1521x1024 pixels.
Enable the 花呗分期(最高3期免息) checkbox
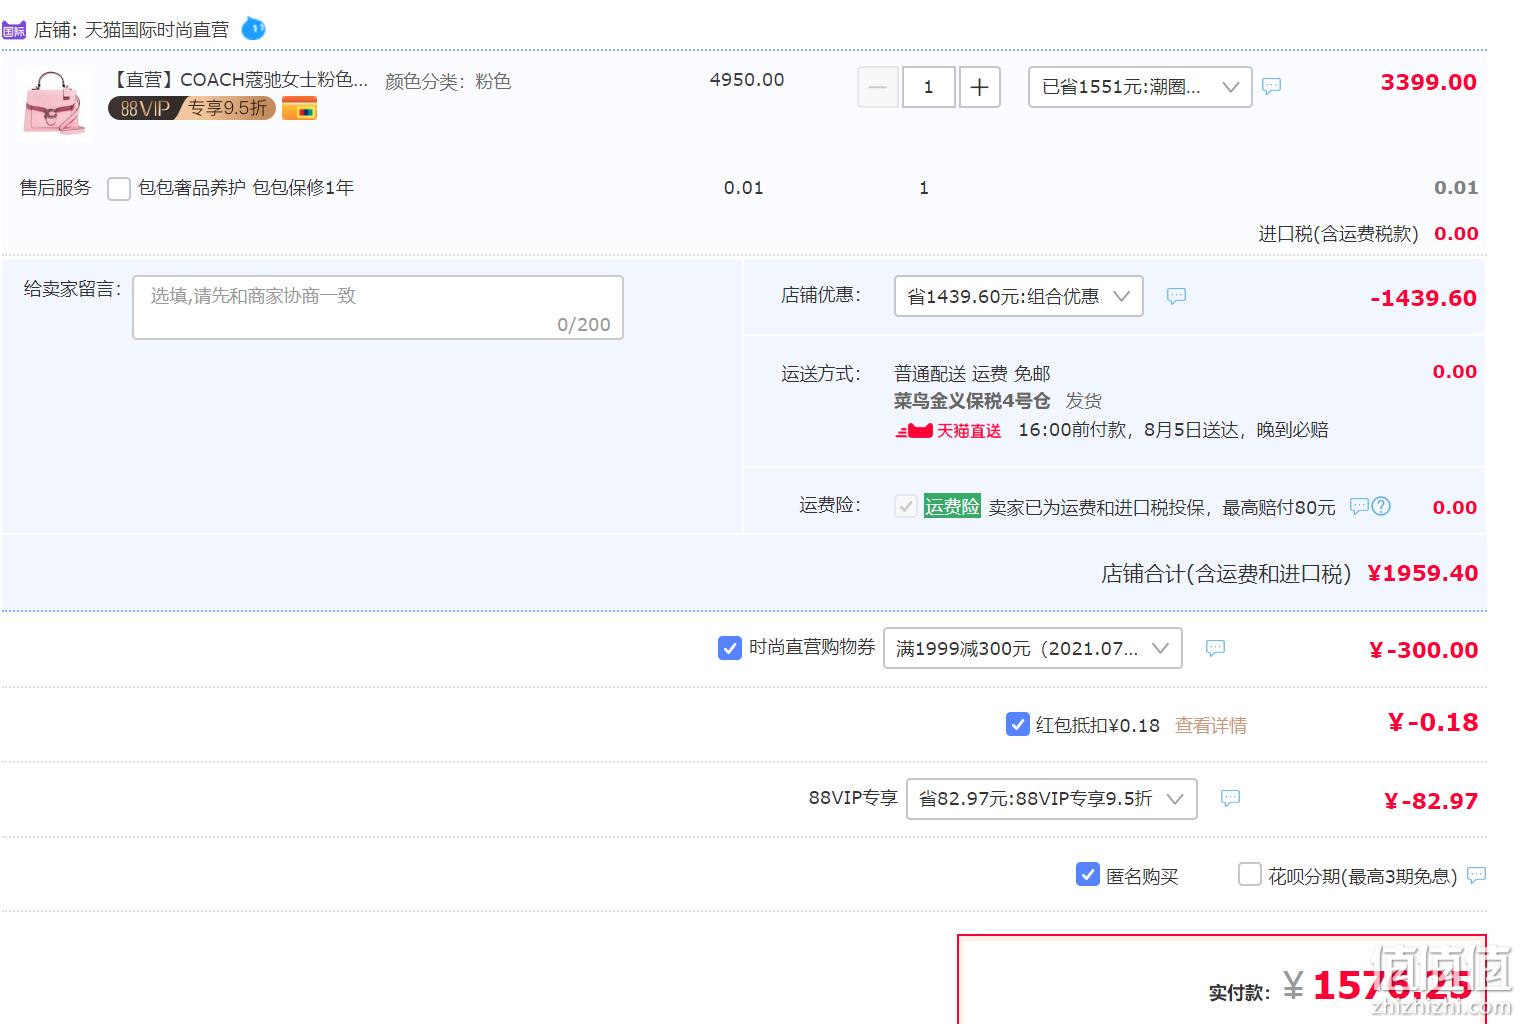[1249, 875]
